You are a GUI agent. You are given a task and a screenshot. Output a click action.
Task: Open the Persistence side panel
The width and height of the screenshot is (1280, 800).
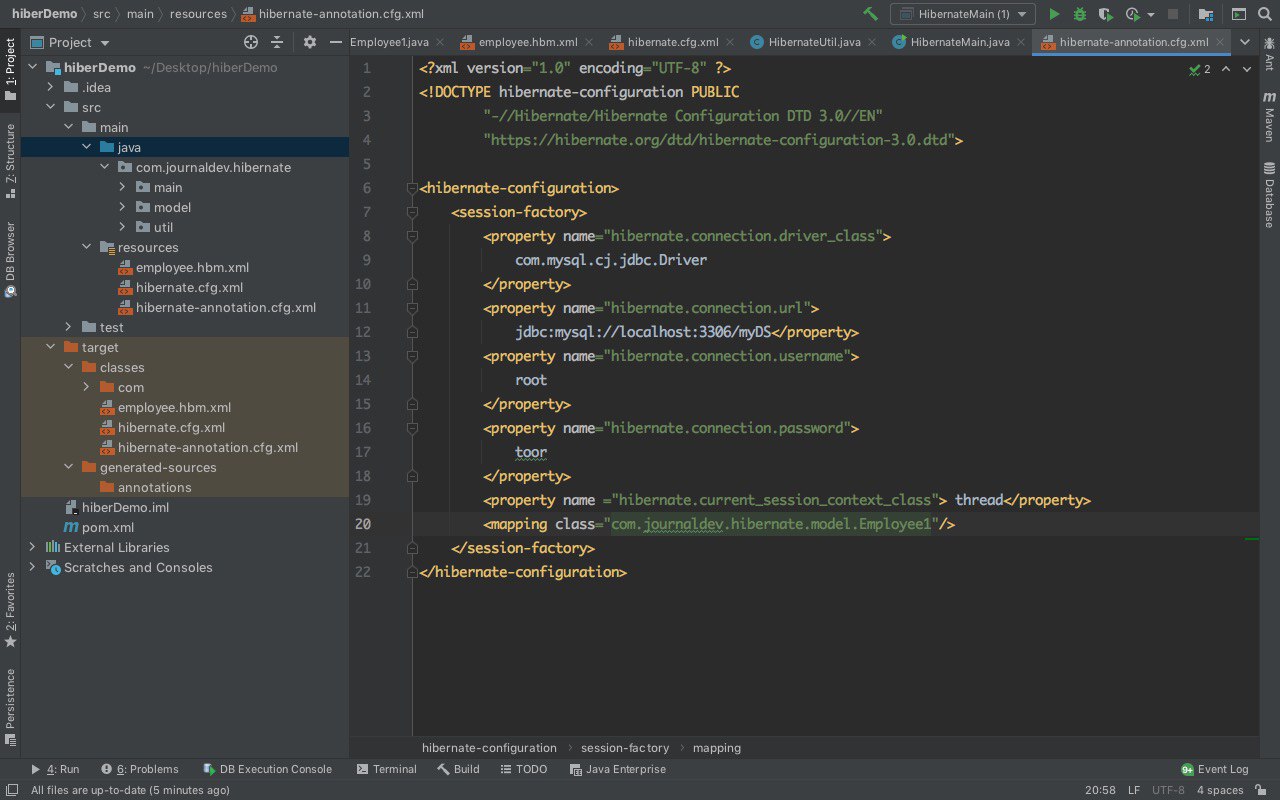coord(10,706)
